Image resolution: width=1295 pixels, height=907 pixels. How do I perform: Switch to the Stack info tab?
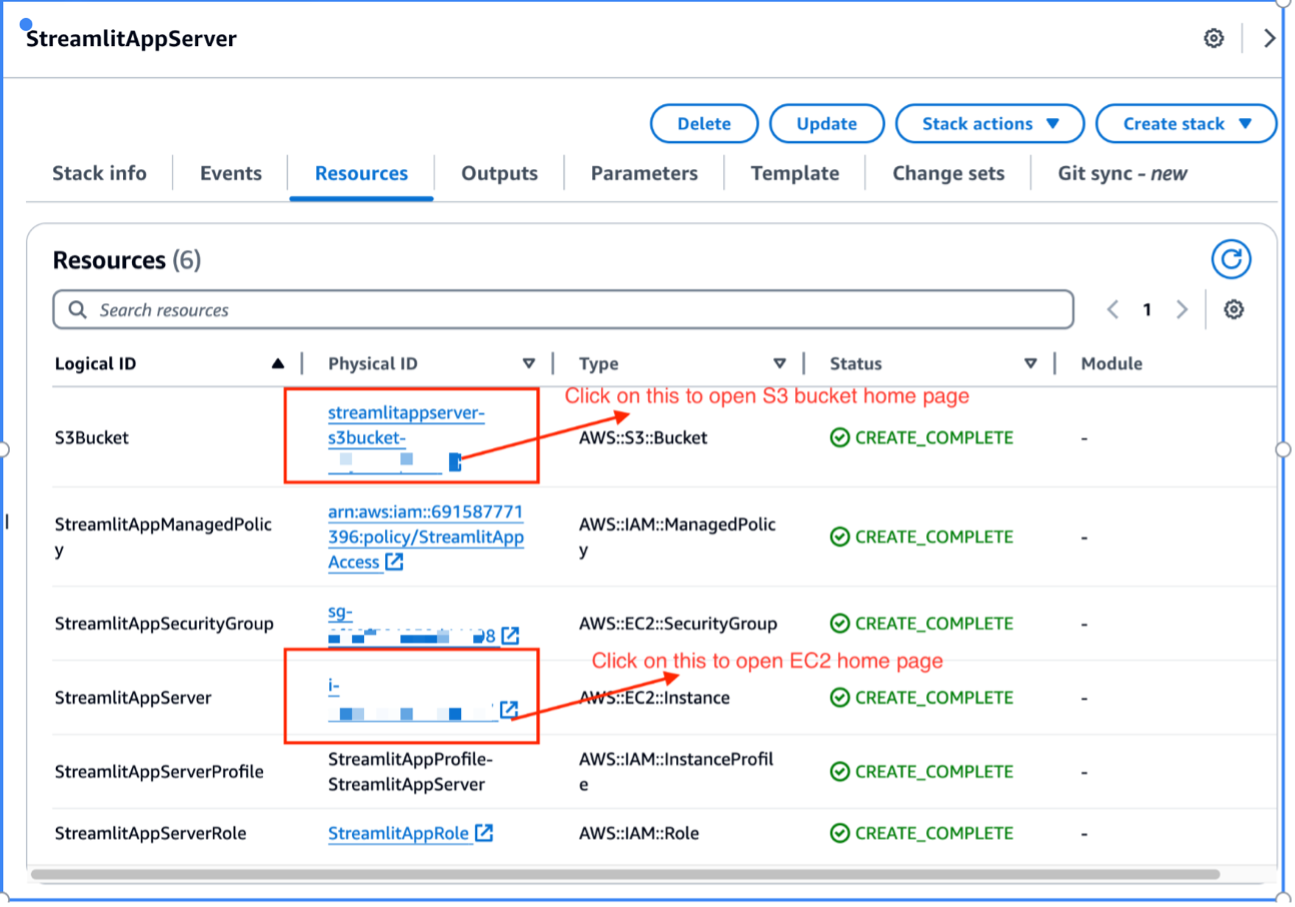(99, 173)
